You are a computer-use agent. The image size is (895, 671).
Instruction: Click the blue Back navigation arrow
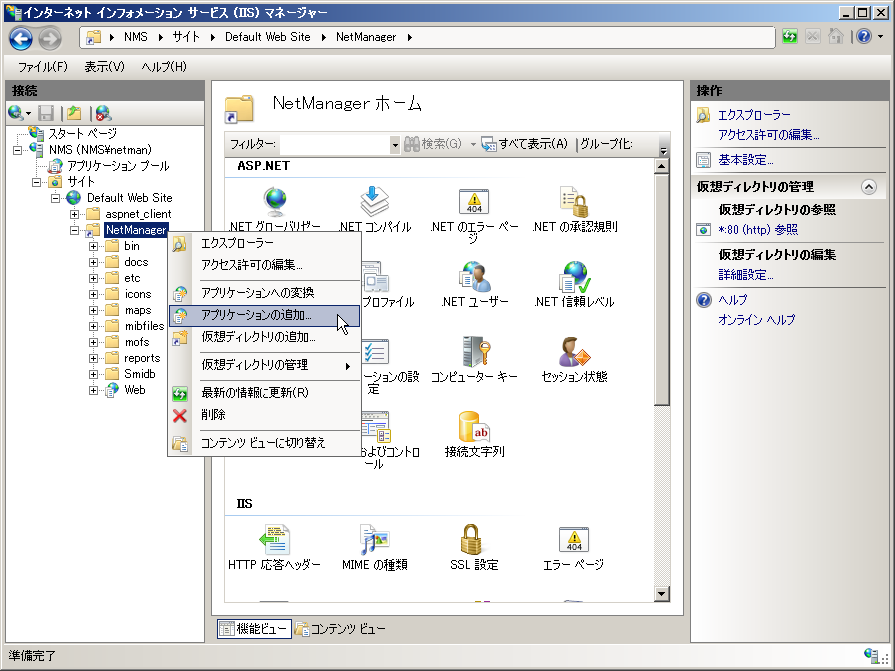[x=21, y=38]
